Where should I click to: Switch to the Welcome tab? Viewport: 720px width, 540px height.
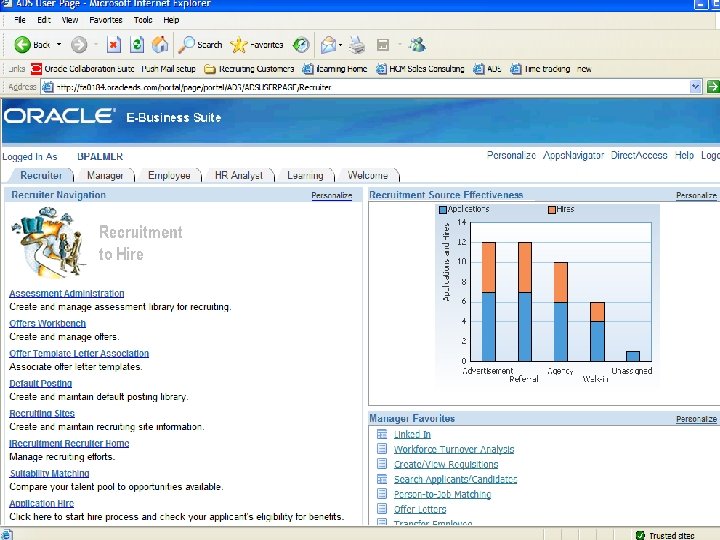[x=368, y=175]
